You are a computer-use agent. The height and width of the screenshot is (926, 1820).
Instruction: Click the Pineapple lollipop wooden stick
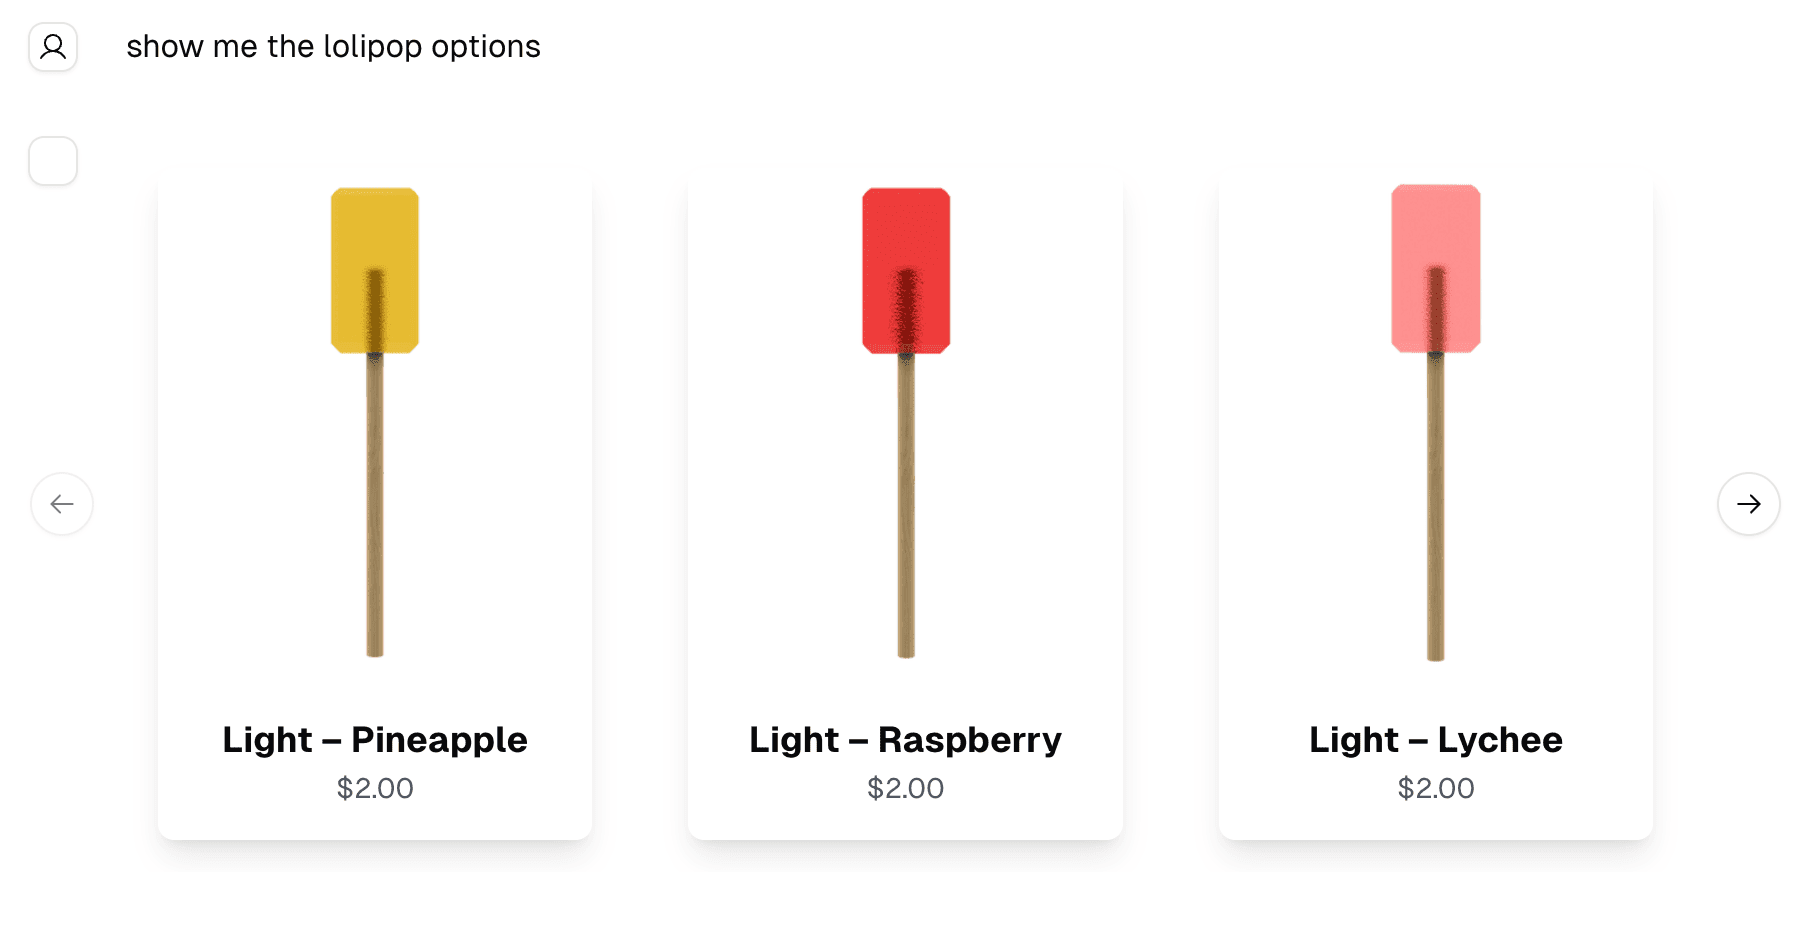click(375, 505)
